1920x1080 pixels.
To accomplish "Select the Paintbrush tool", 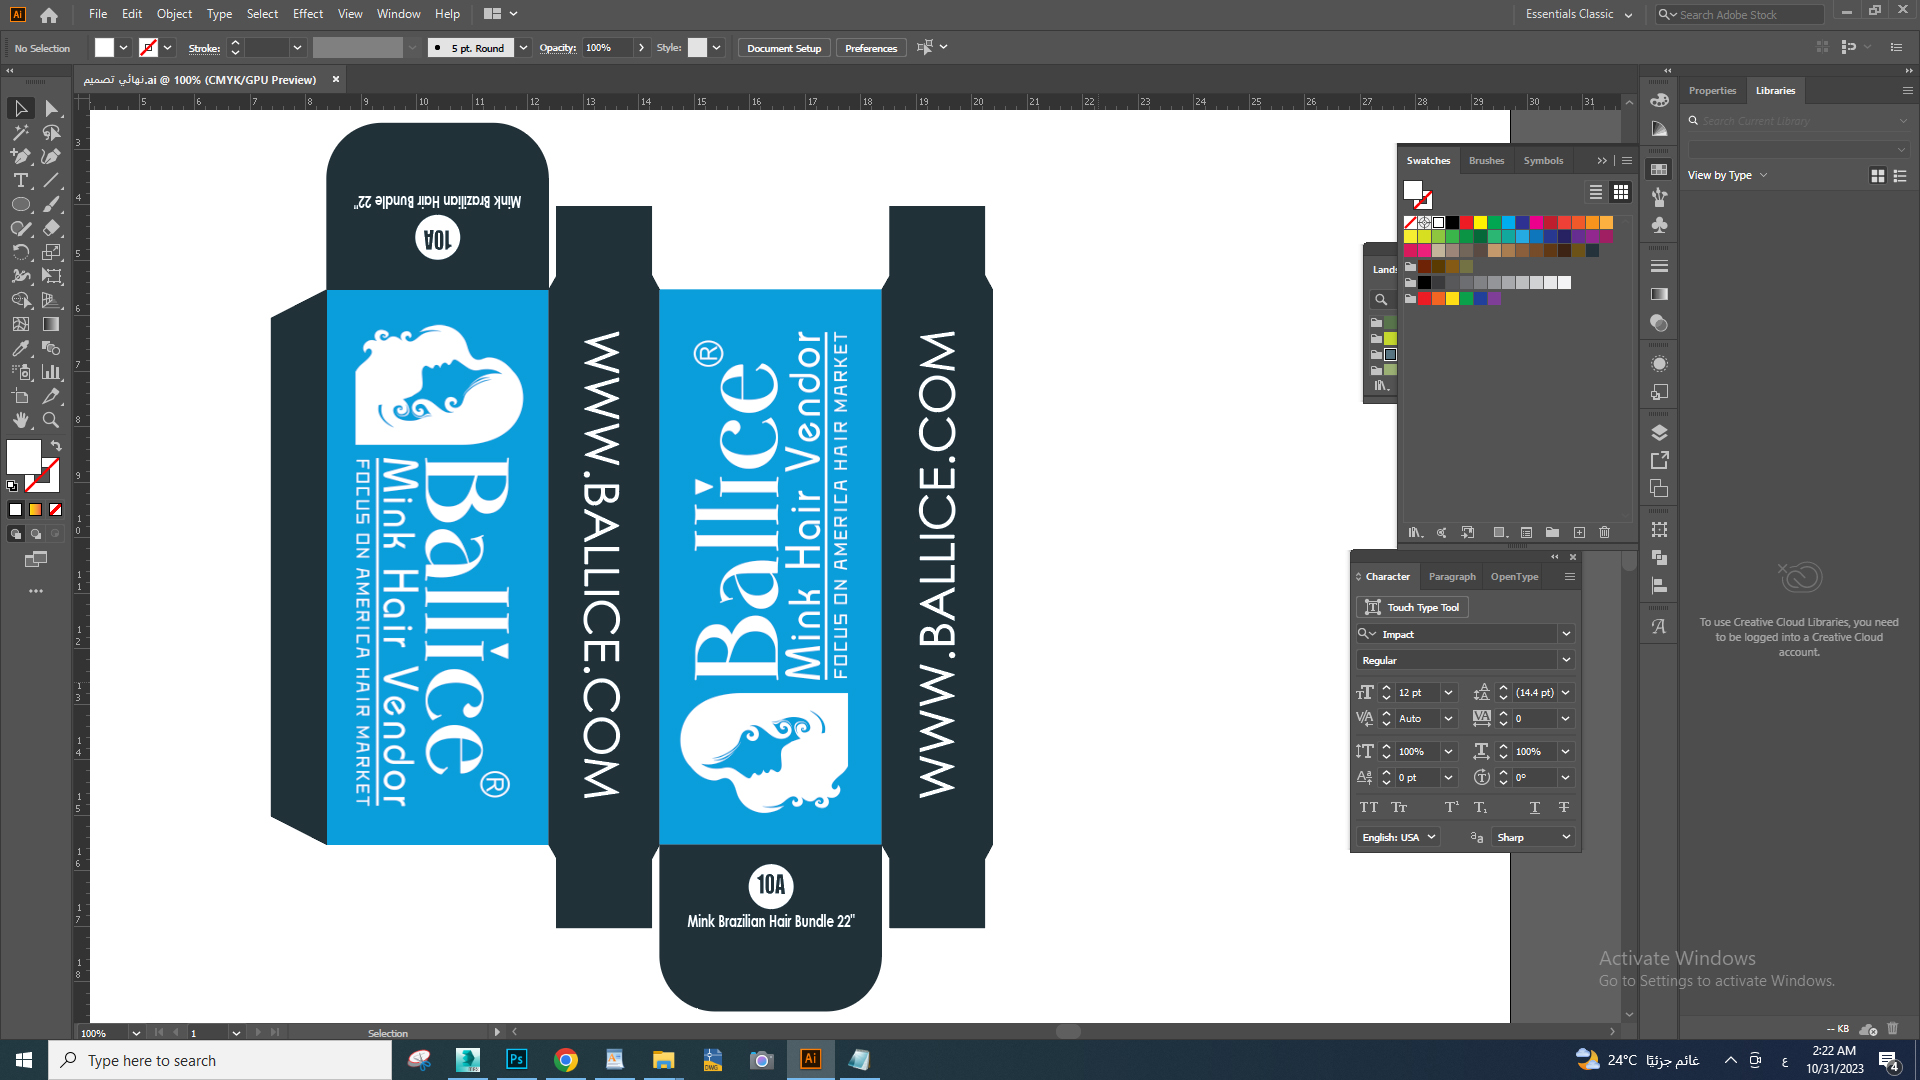I will [52, 204].
